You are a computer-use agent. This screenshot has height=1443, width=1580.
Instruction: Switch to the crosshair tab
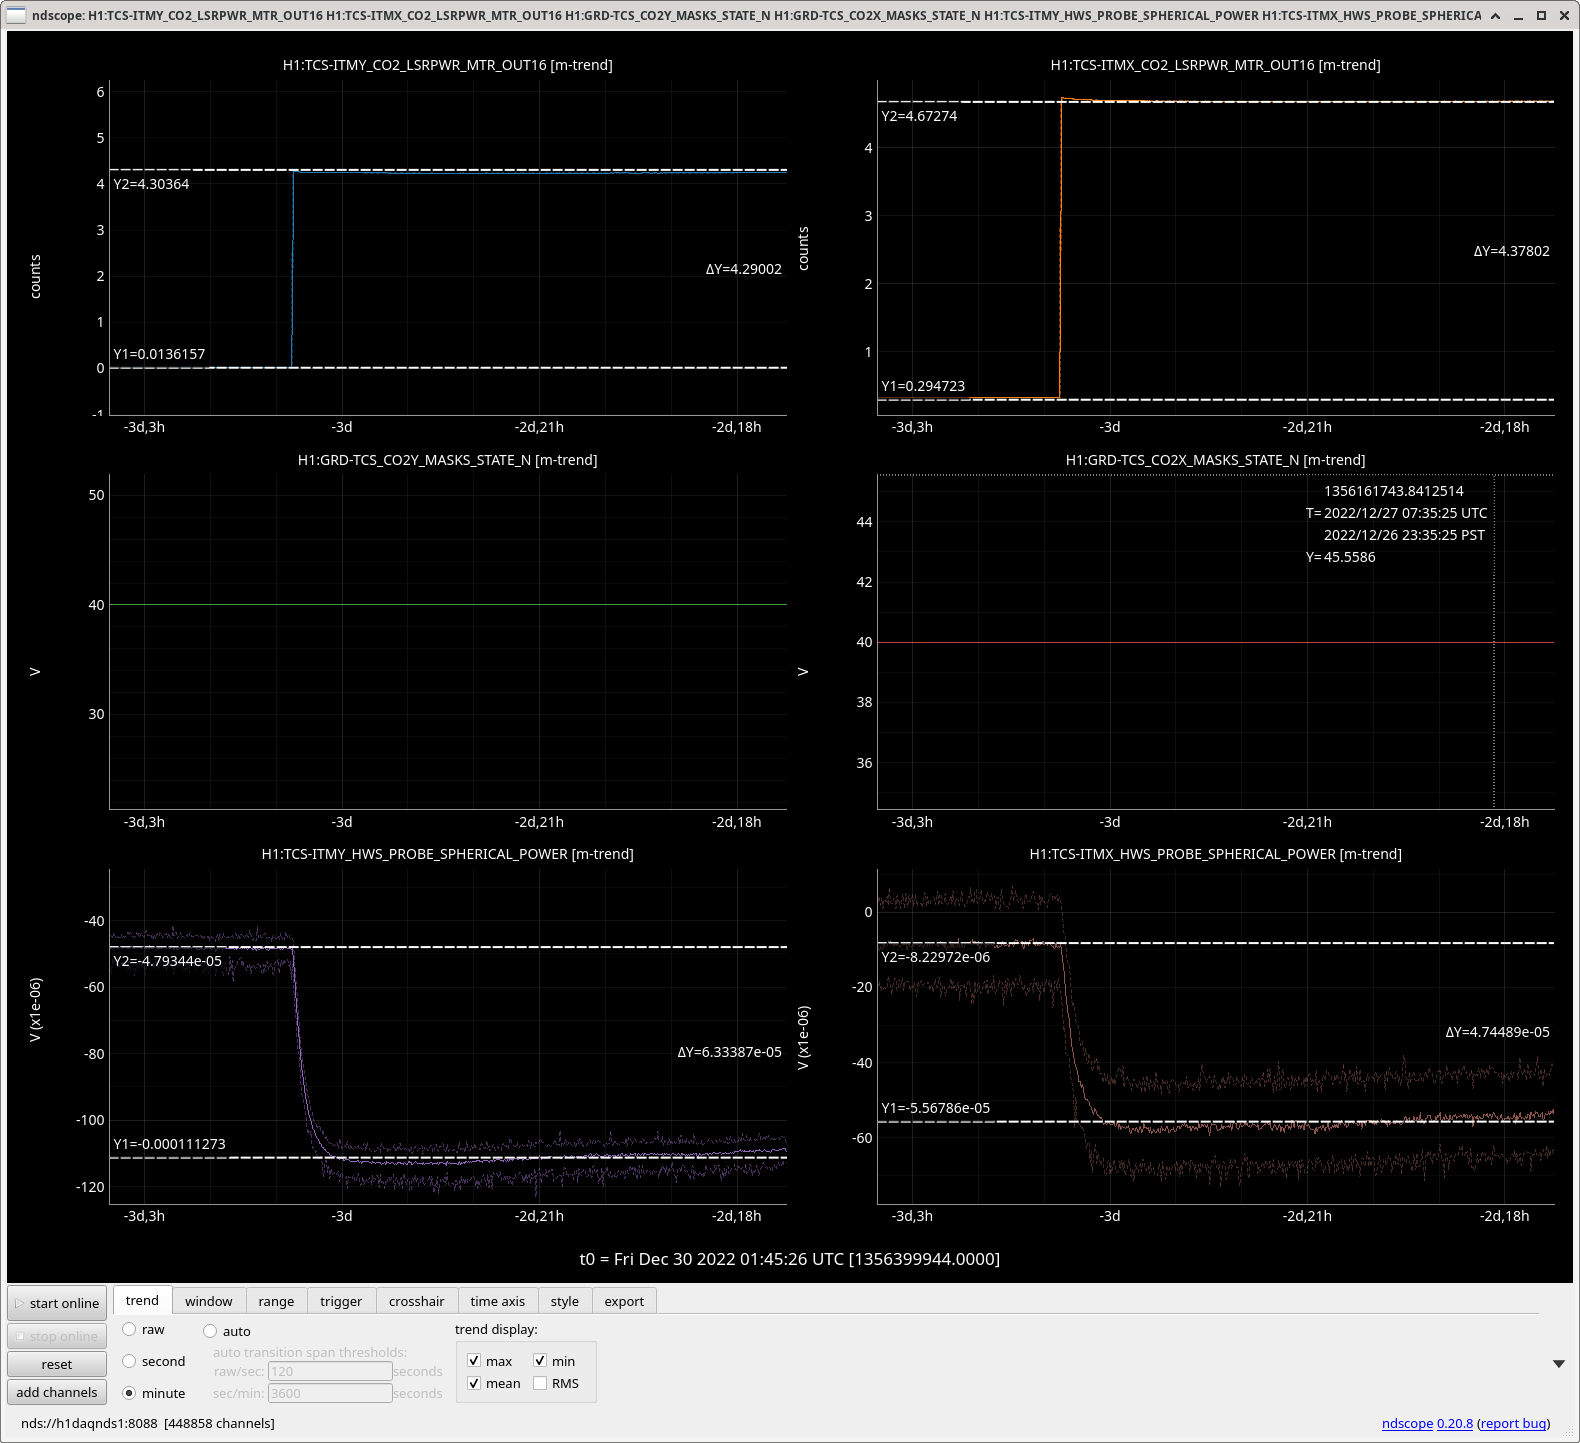tap(416, 1301)
